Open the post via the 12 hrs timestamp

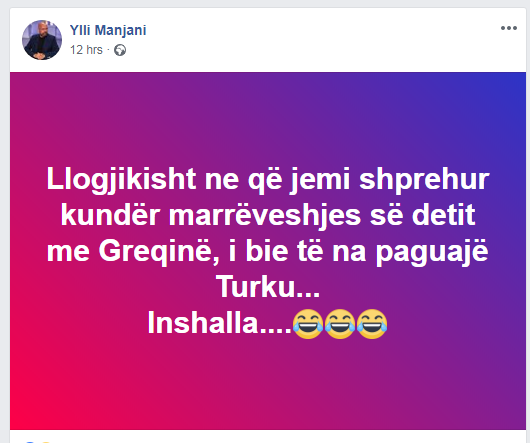coord(86,50)
